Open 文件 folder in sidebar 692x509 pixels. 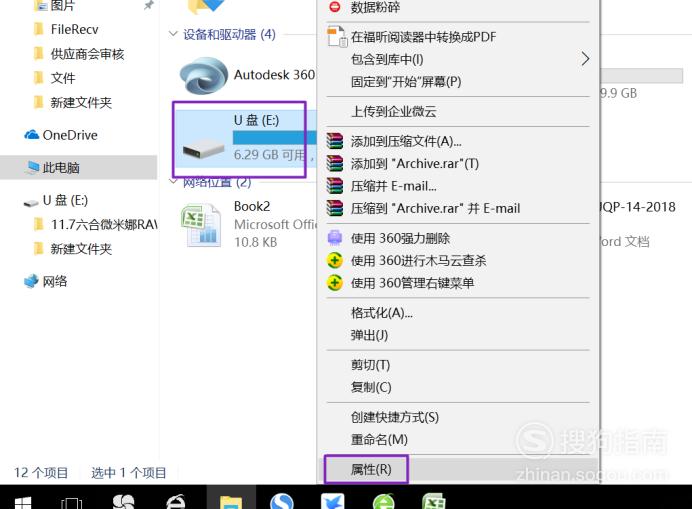(x=63, y=78)
